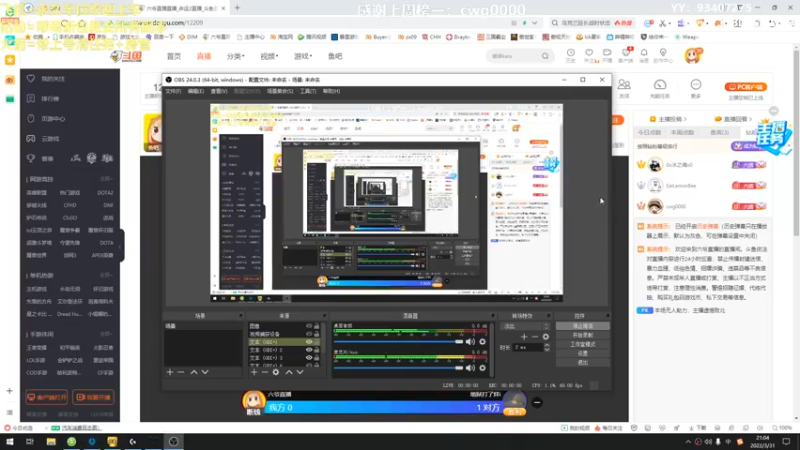Click the 退出 button in OBS
Screen dimensions: 800x450
coord(583,363)
